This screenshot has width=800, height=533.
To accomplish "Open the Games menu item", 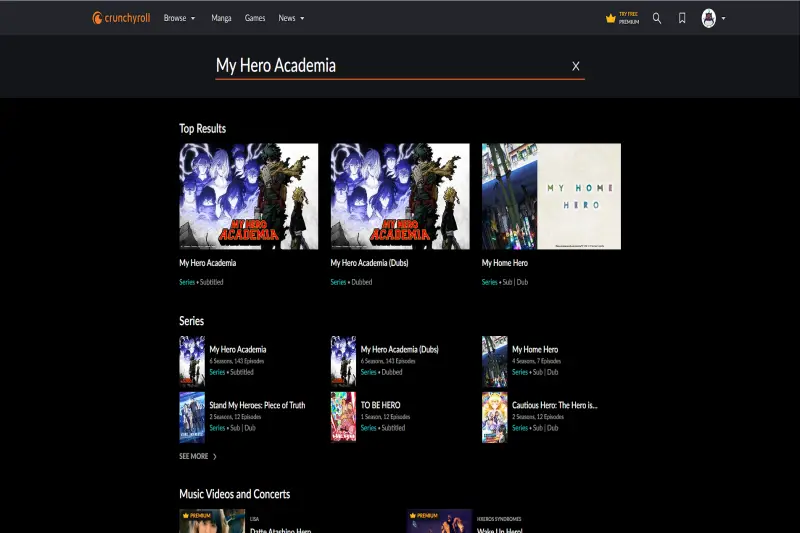I will (x=255, y=18).
